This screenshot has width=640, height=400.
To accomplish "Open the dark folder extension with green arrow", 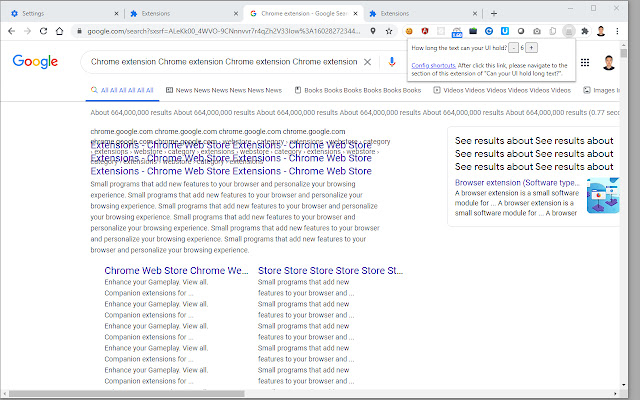I will [x=473, y=31].
